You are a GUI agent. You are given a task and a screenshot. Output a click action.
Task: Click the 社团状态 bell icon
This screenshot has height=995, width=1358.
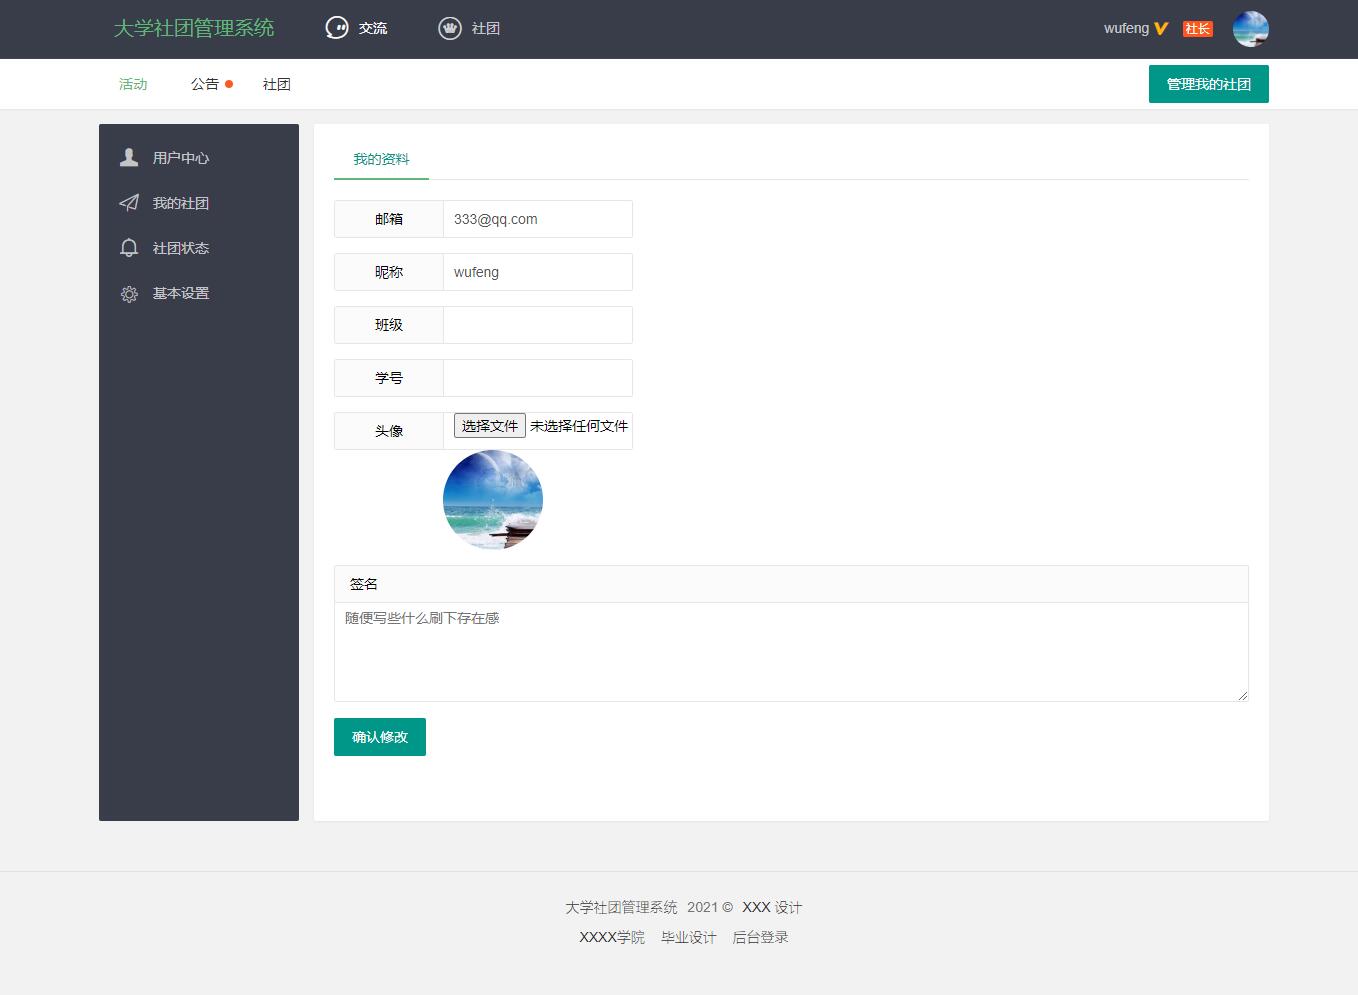coord(129,247)
